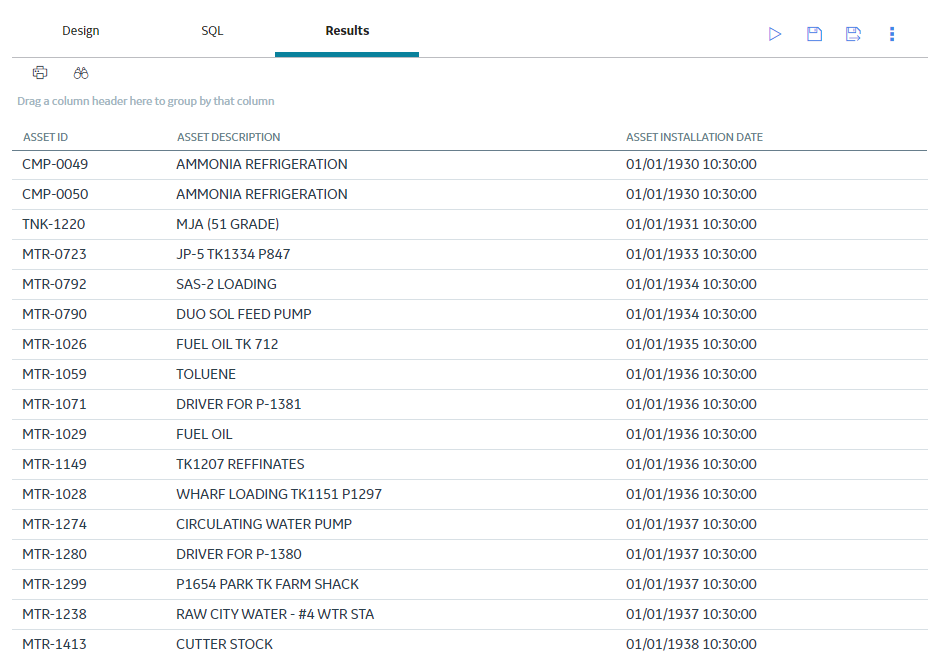Click WHARF LOADING TK1151 P1297 cell

click(278, 494)
